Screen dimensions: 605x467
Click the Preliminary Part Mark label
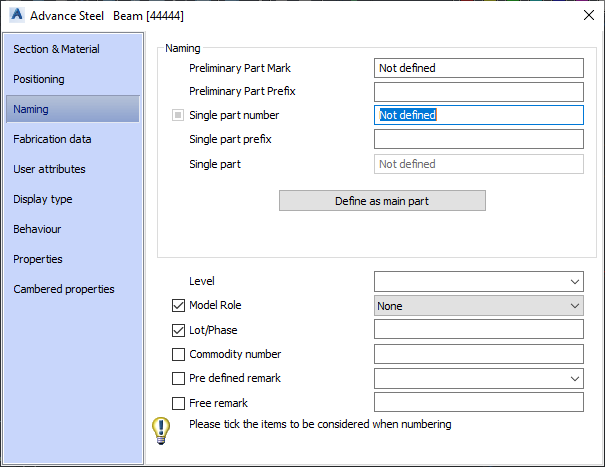240,68
